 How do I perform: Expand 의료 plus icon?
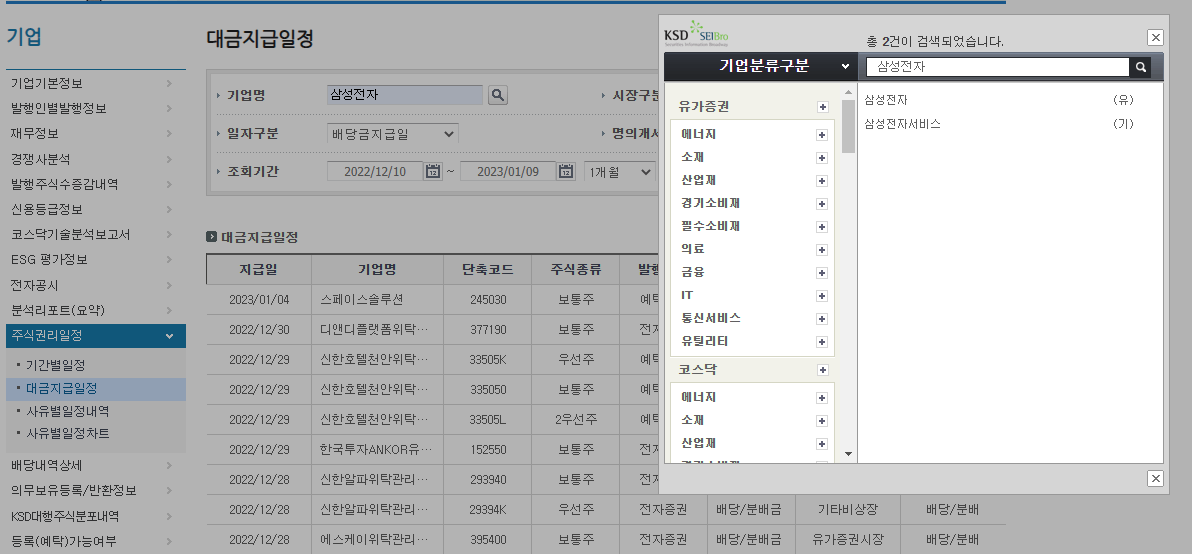(822, 249)
